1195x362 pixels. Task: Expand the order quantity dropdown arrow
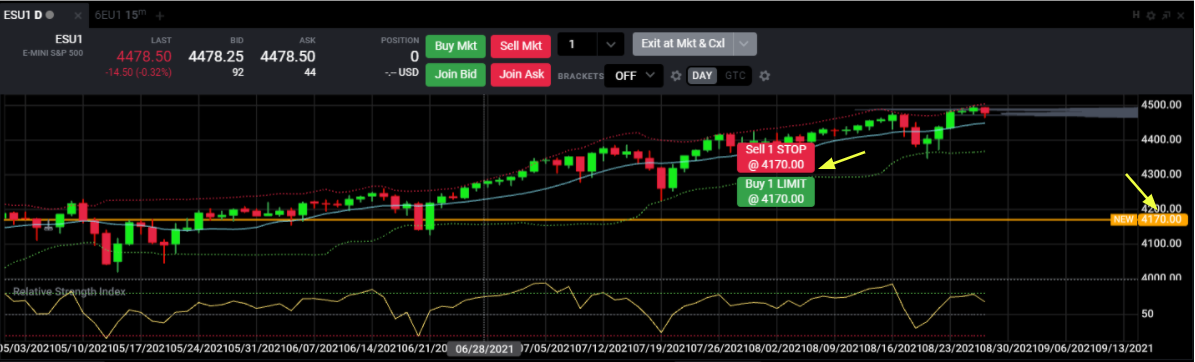(x=610, y=45)
